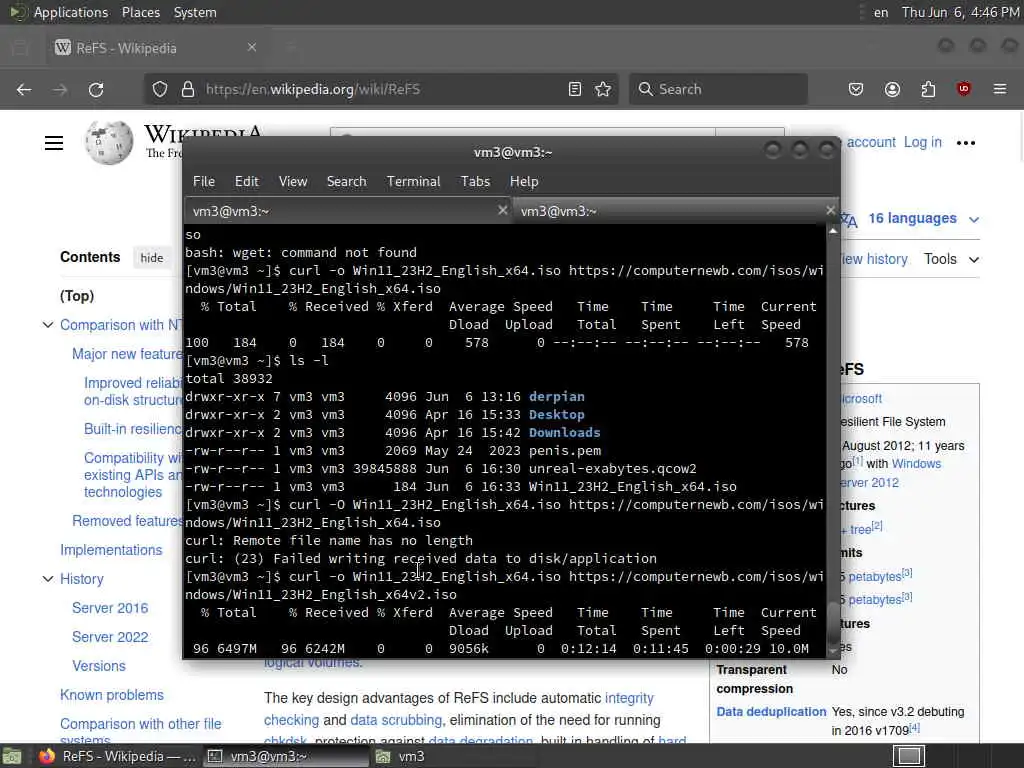Open the Tools dropdown on Wikipedia
Screen dimensions: 1024x768
pyautogui.click(x=951, y=259)
